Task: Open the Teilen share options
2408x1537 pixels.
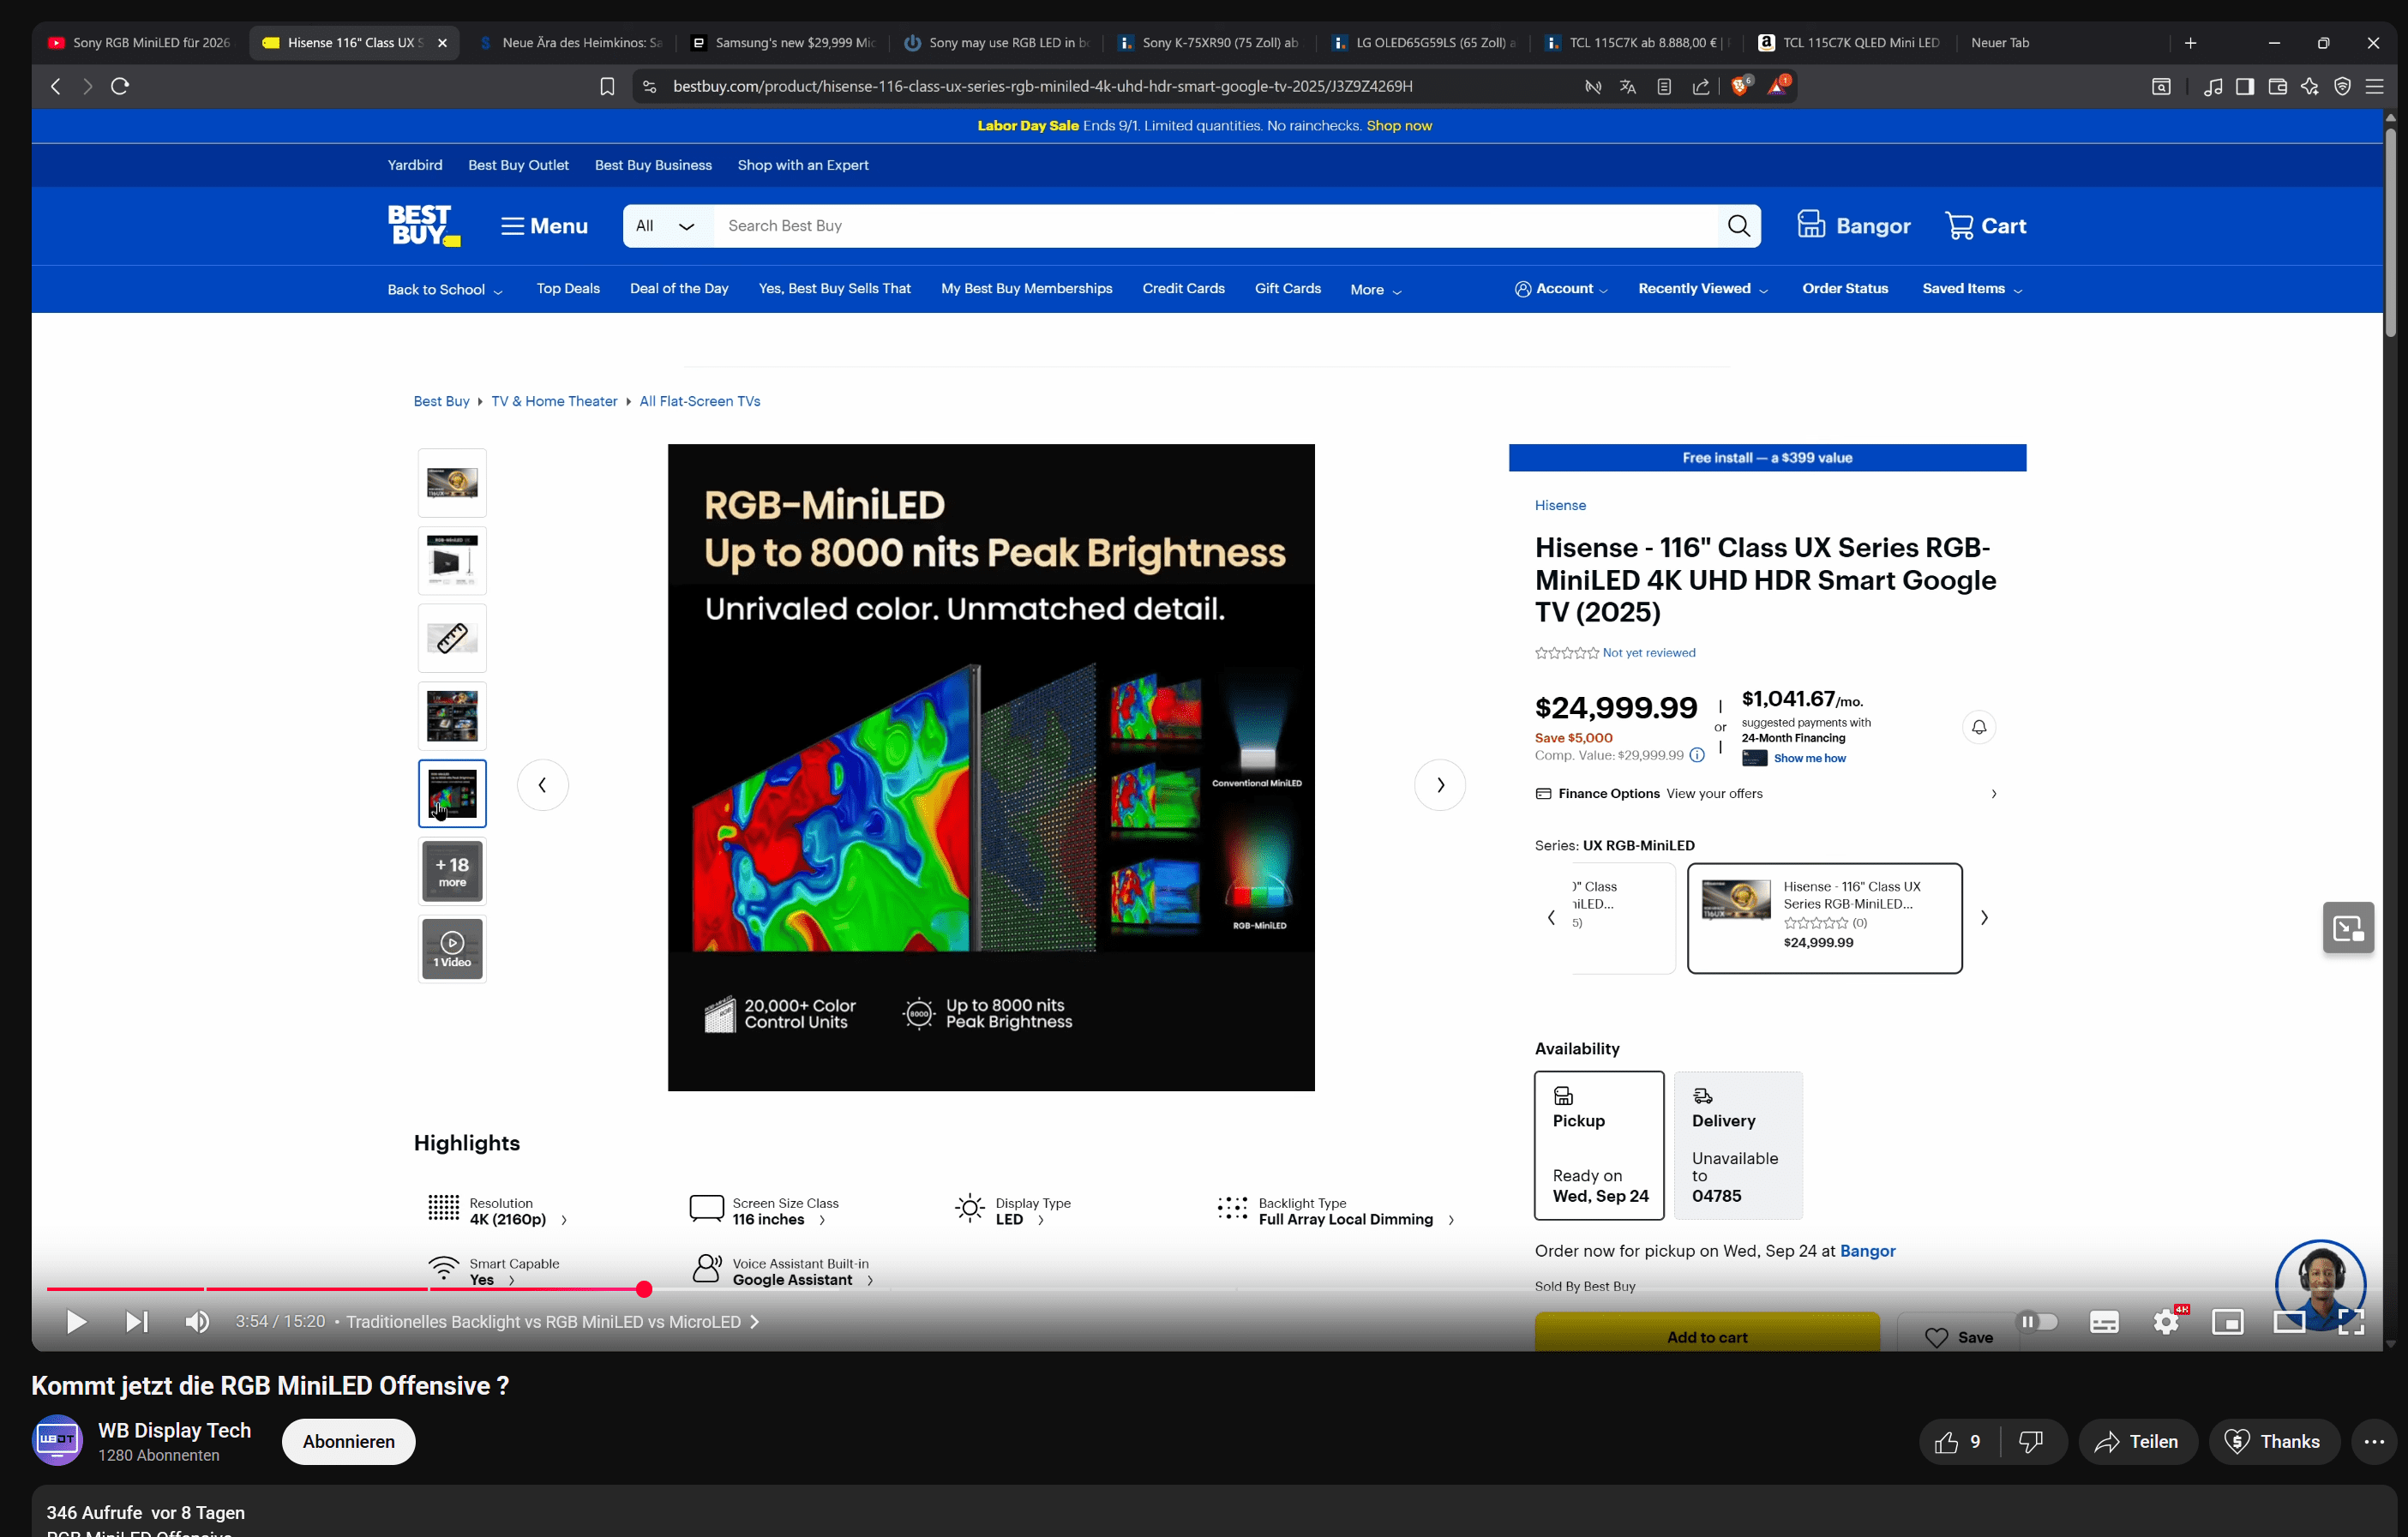Action: (2137, 1441)
